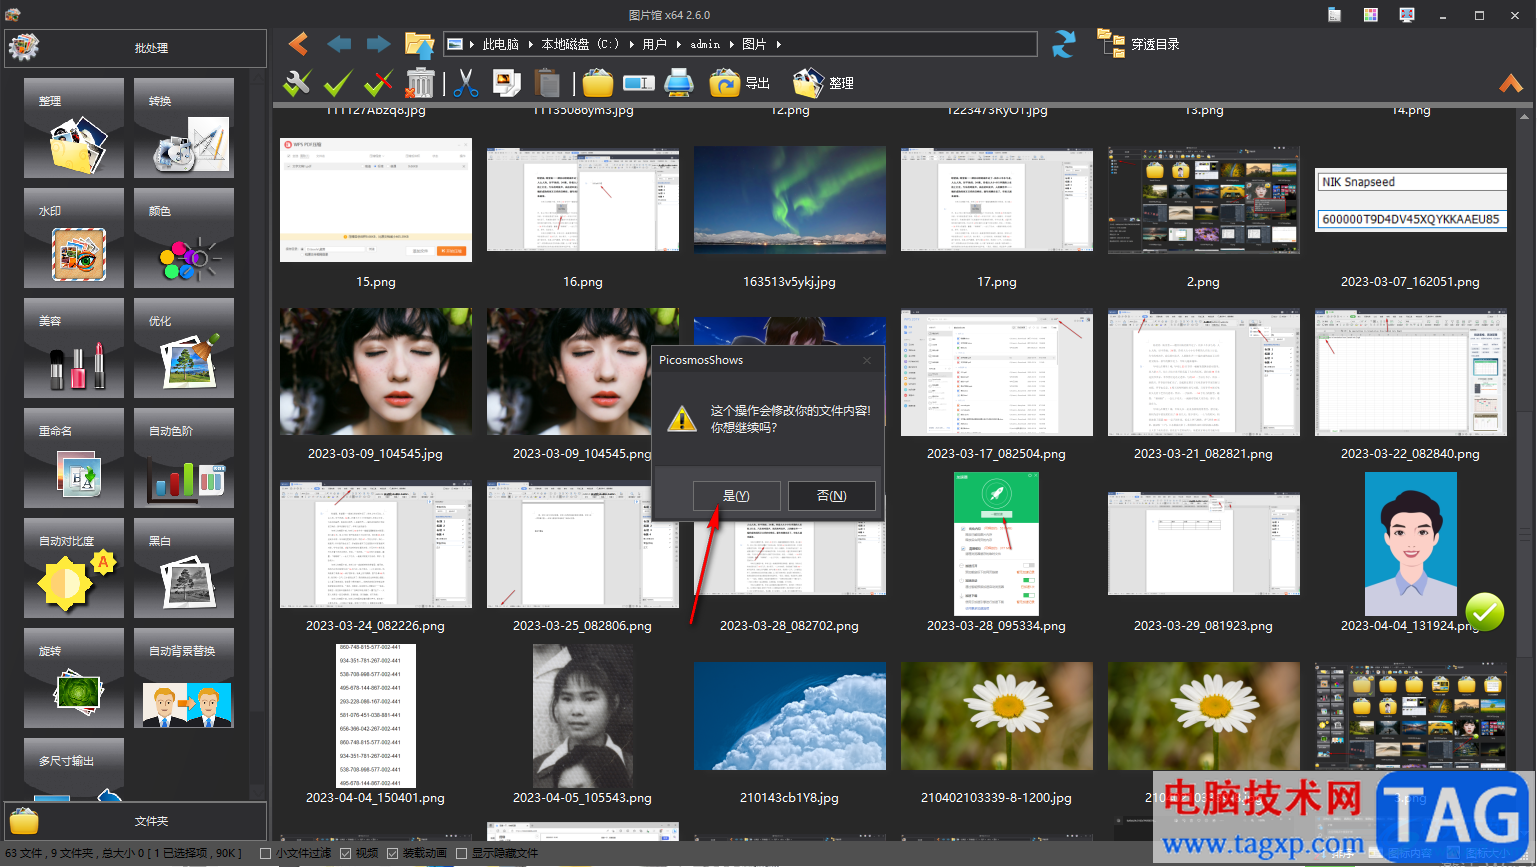Select thumbnail 2023-03-28_095334.png

click(997, 544)
